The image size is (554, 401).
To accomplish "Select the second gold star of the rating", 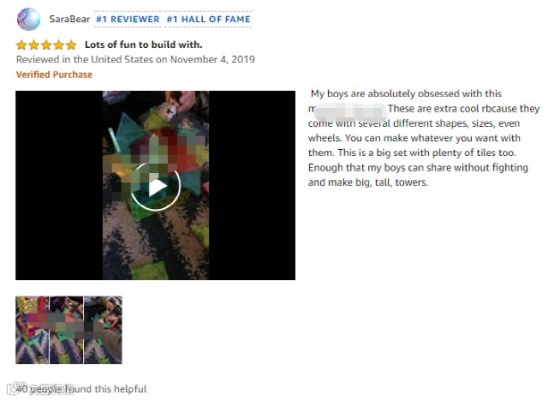I will (34, 45).
